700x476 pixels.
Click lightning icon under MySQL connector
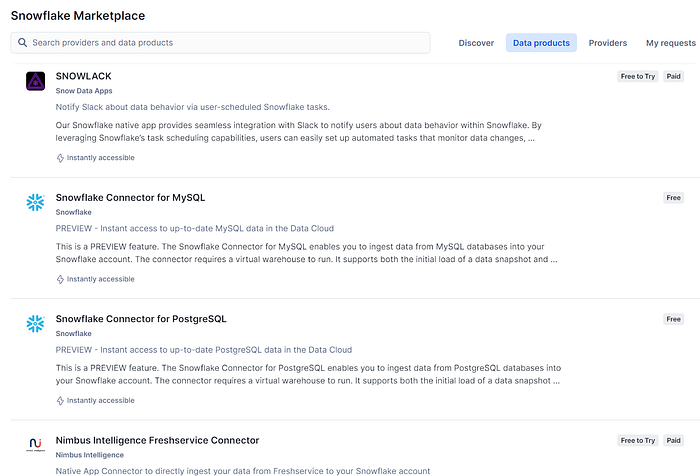tap(60, 279)
